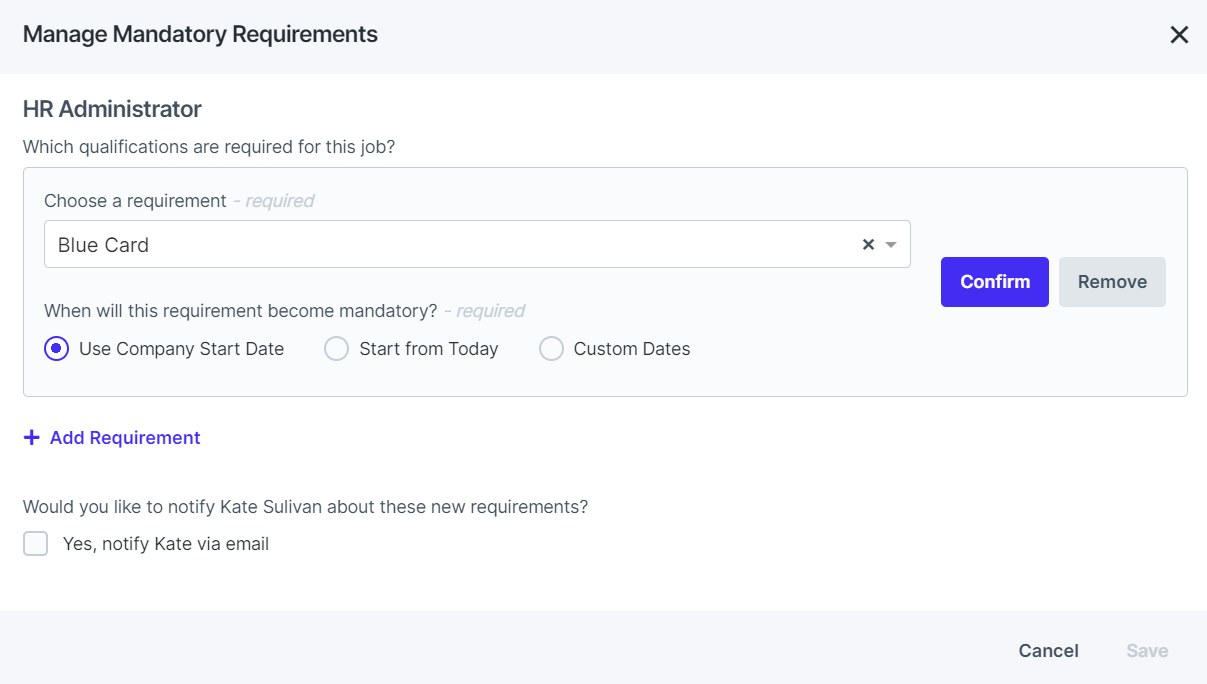Select Use Company Start Date

tap(57, 348)
